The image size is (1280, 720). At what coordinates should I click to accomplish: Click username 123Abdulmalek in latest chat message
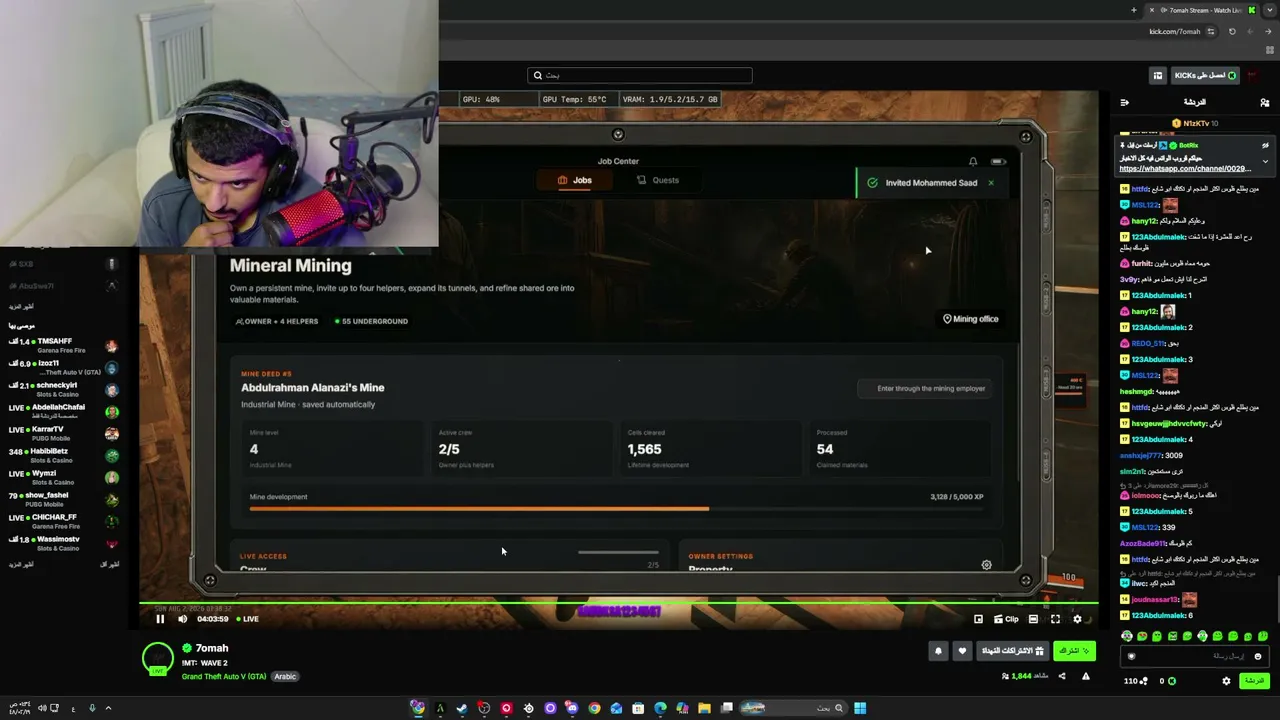(x=1158, y=615)
